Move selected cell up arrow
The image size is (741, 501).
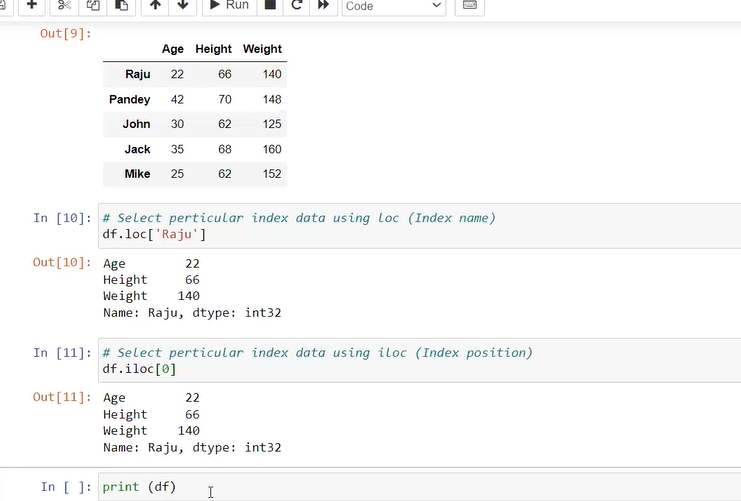pos(155,5)
